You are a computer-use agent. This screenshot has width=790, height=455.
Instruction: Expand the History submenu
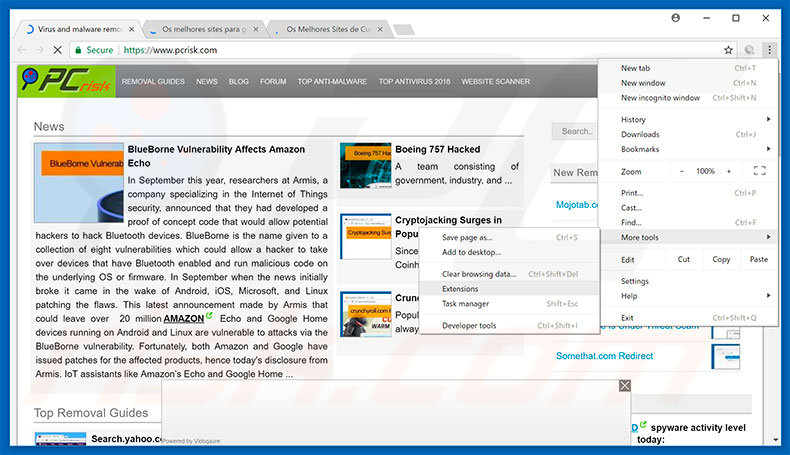[x=688, y=119]
